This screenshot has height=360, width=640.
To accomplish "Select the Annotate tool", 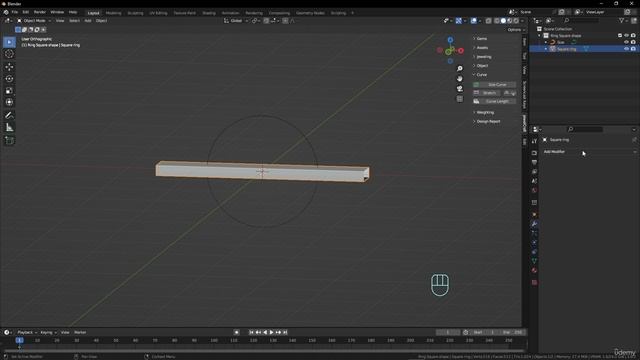I will (x=9, y=116).
